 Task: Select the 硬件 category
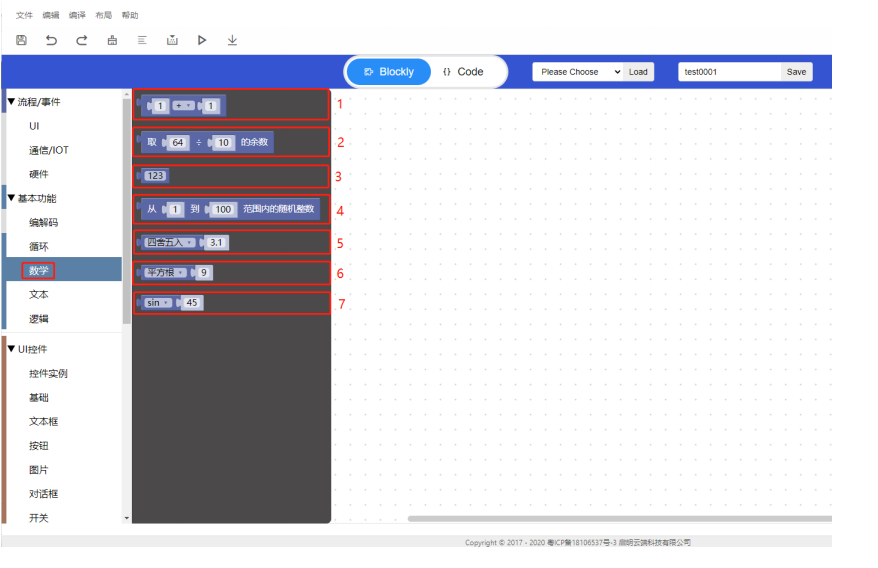coord(39,174)
